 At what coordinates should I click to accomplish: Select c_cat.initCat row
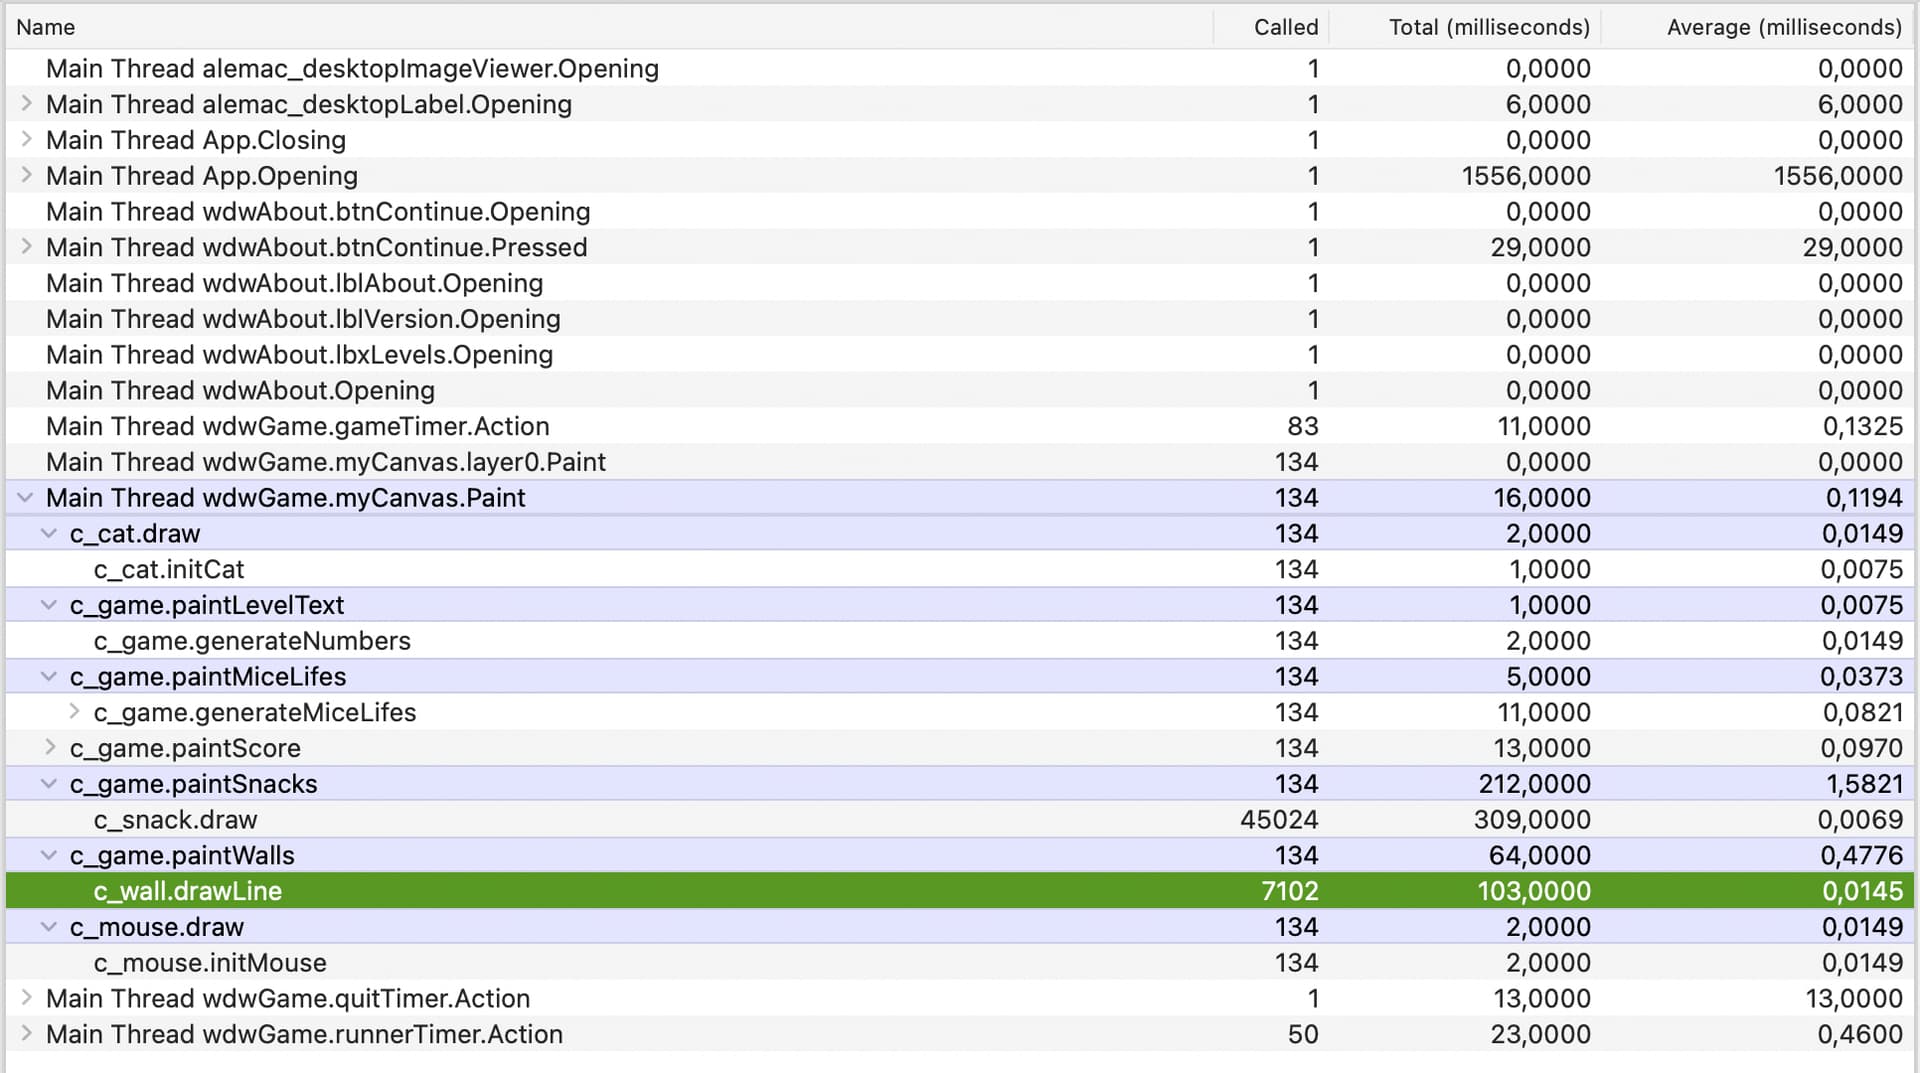click(960, 569)
